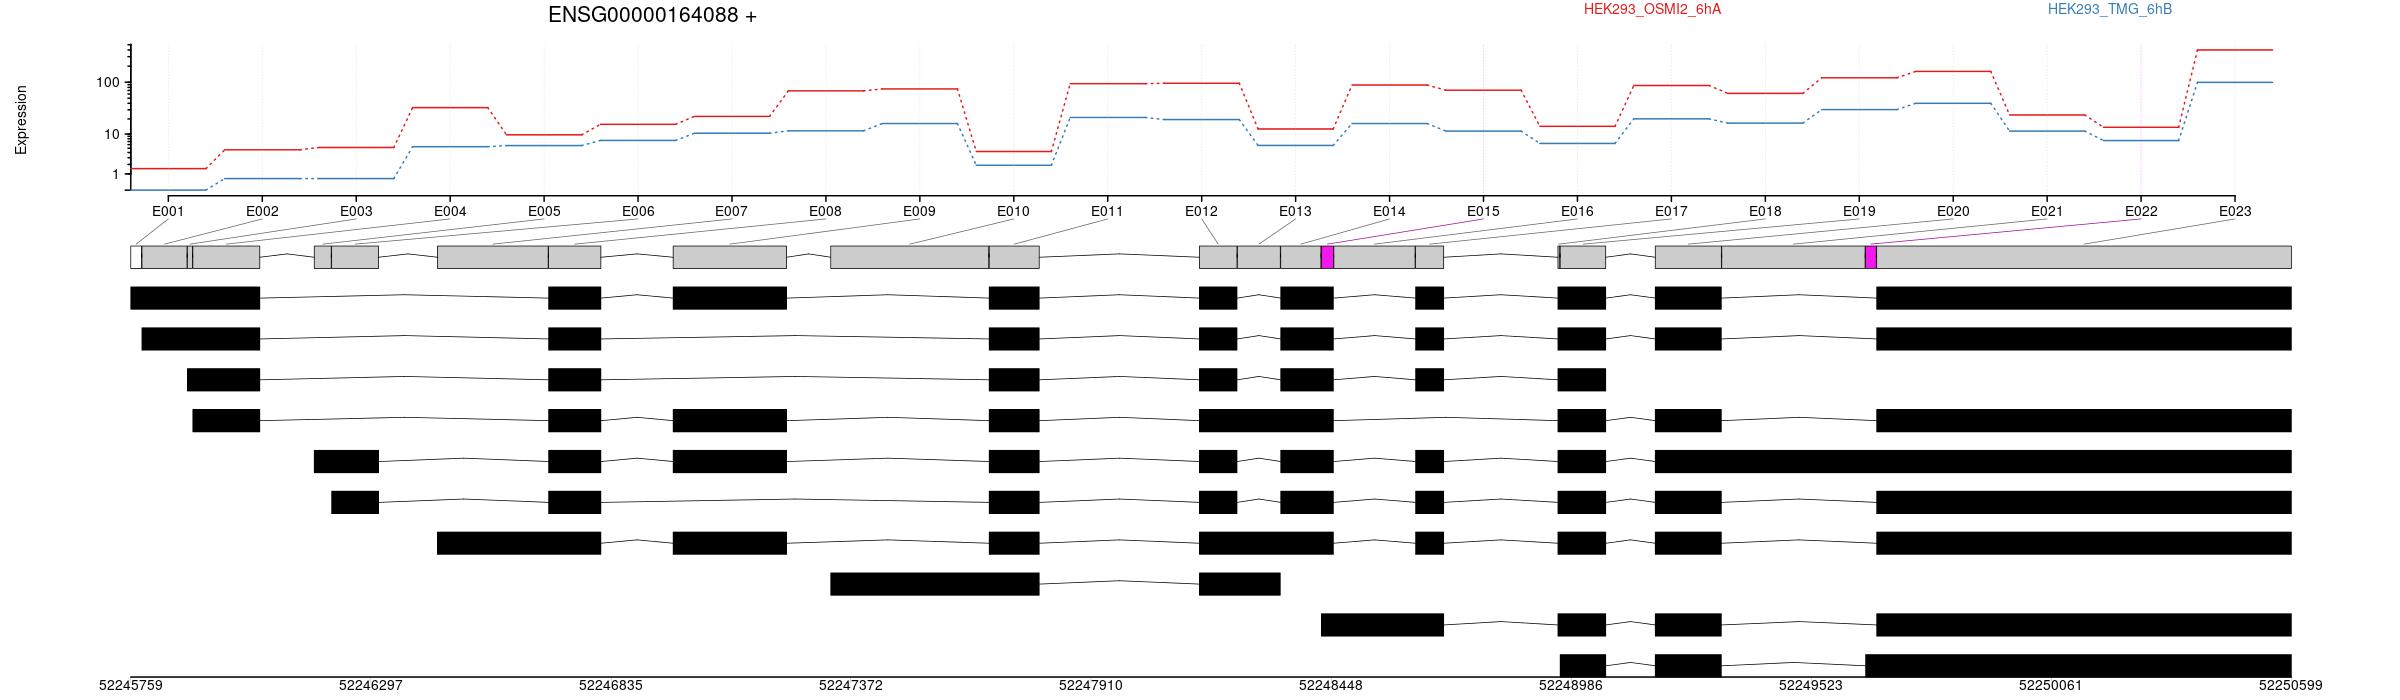Viewport: 2400px width, 700px height.
Task: Click exon label E019
Action: point(1859,211)
